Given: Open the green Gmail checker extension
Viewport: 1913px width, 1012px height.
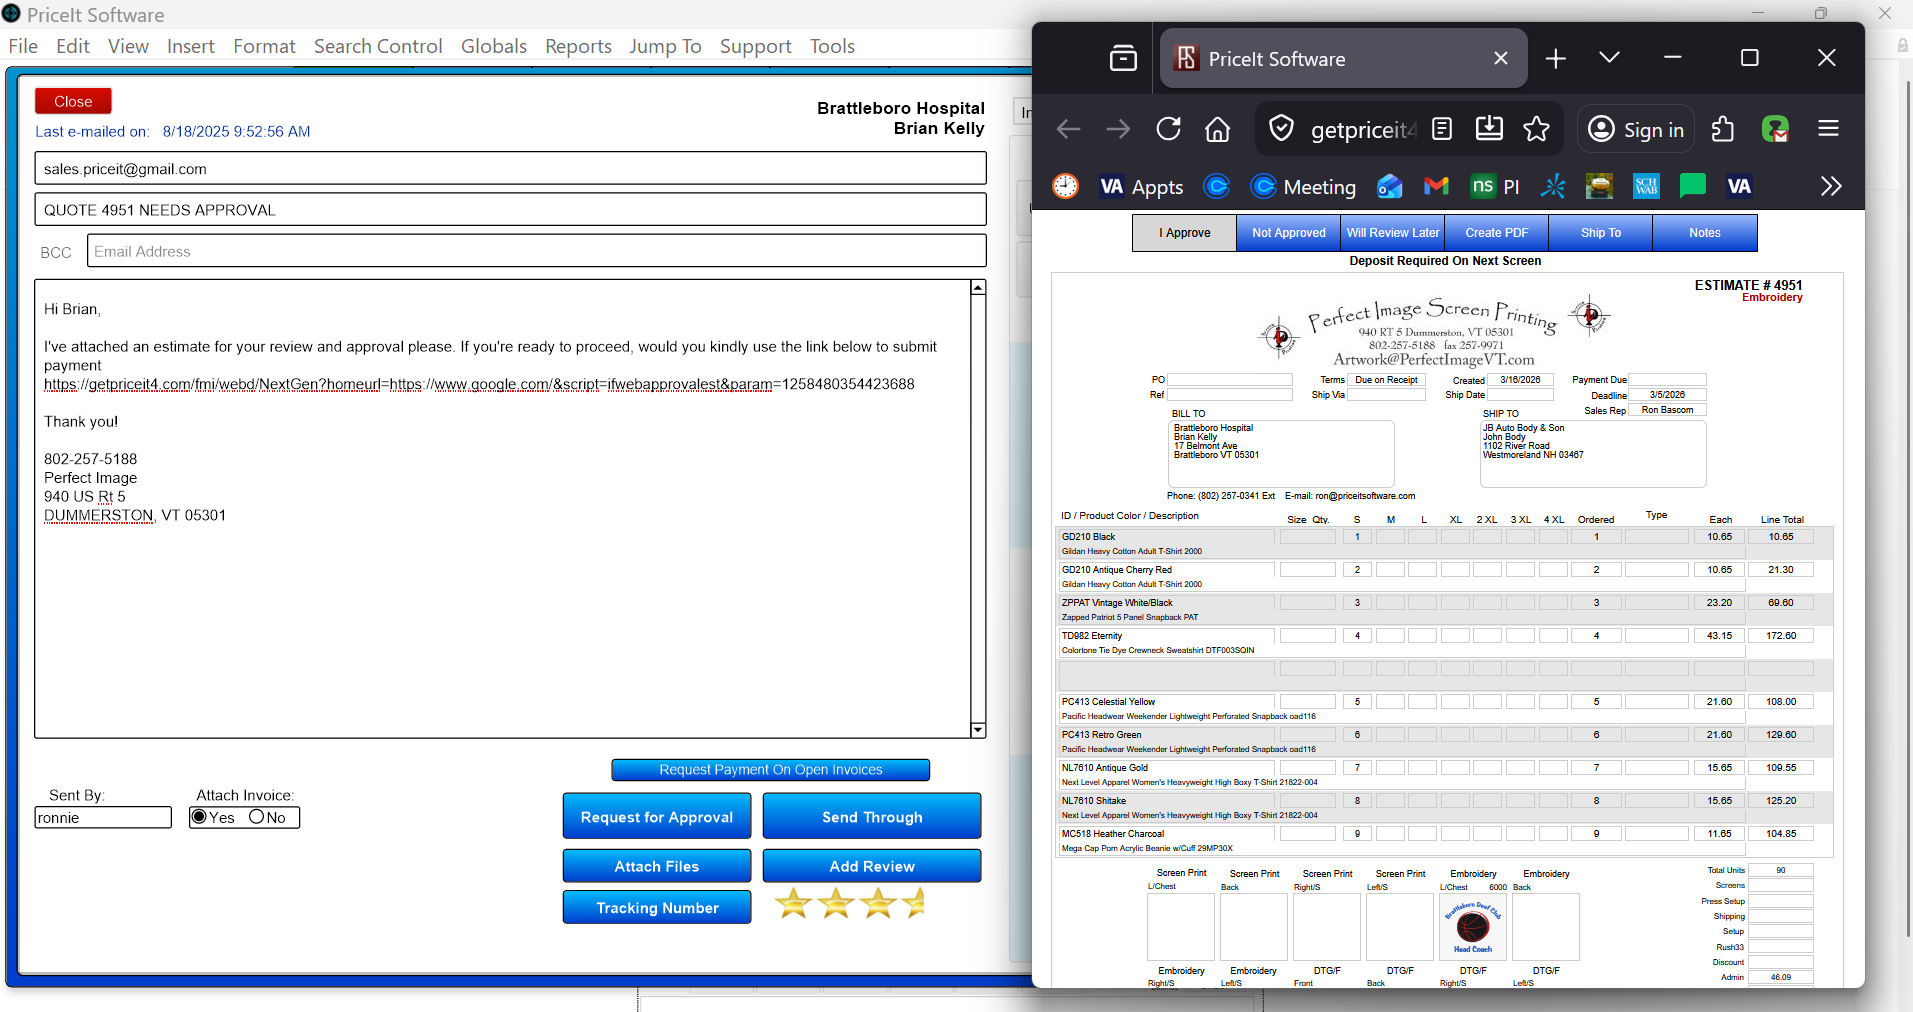Looking at the screenshot, I should point(1775,129).
